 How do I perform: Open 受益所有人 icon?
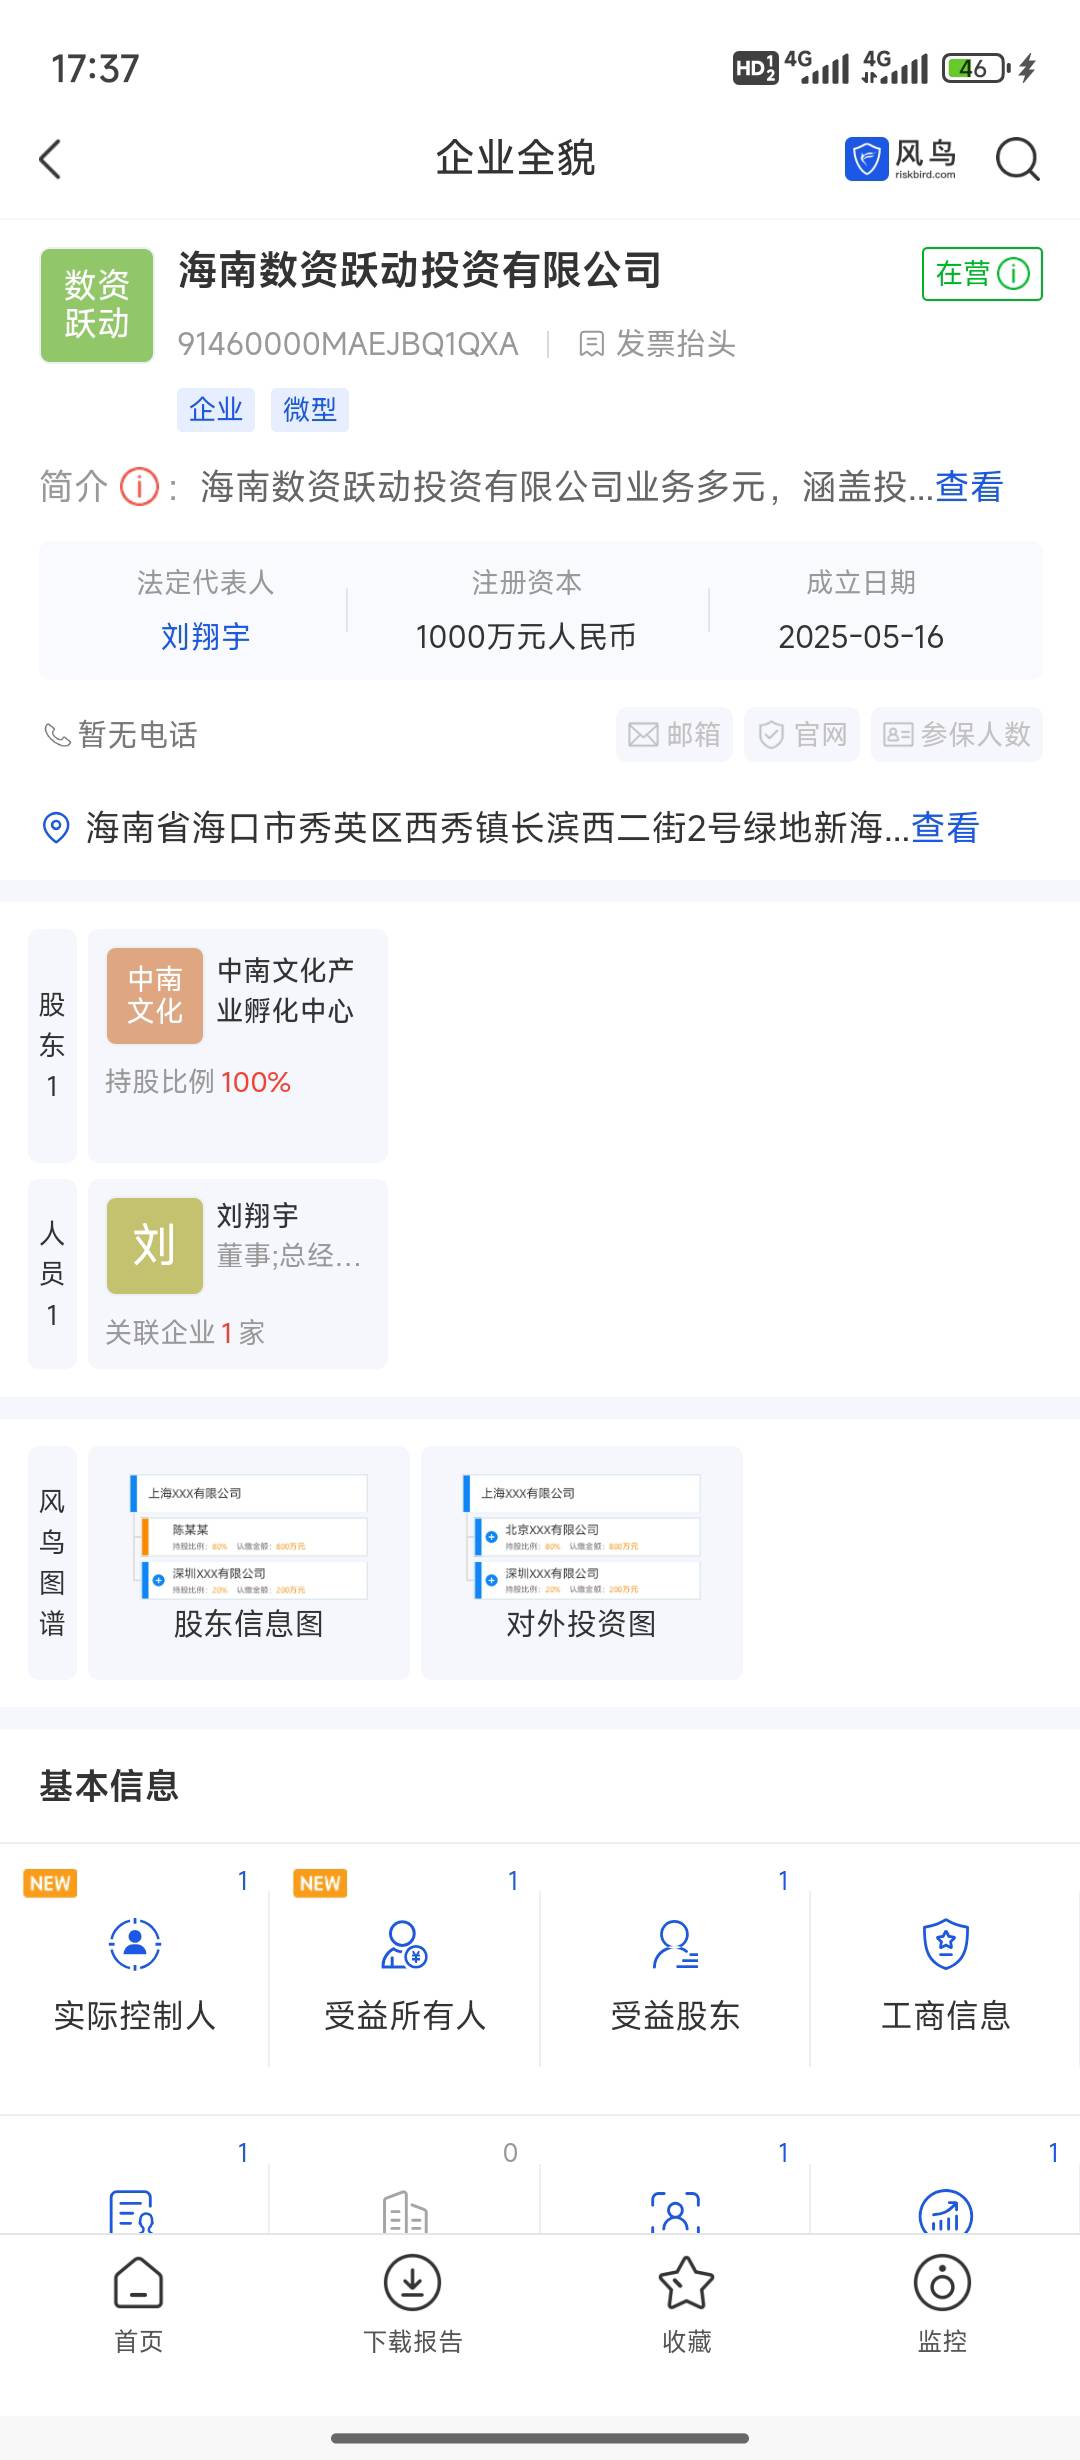(405, 1944)
